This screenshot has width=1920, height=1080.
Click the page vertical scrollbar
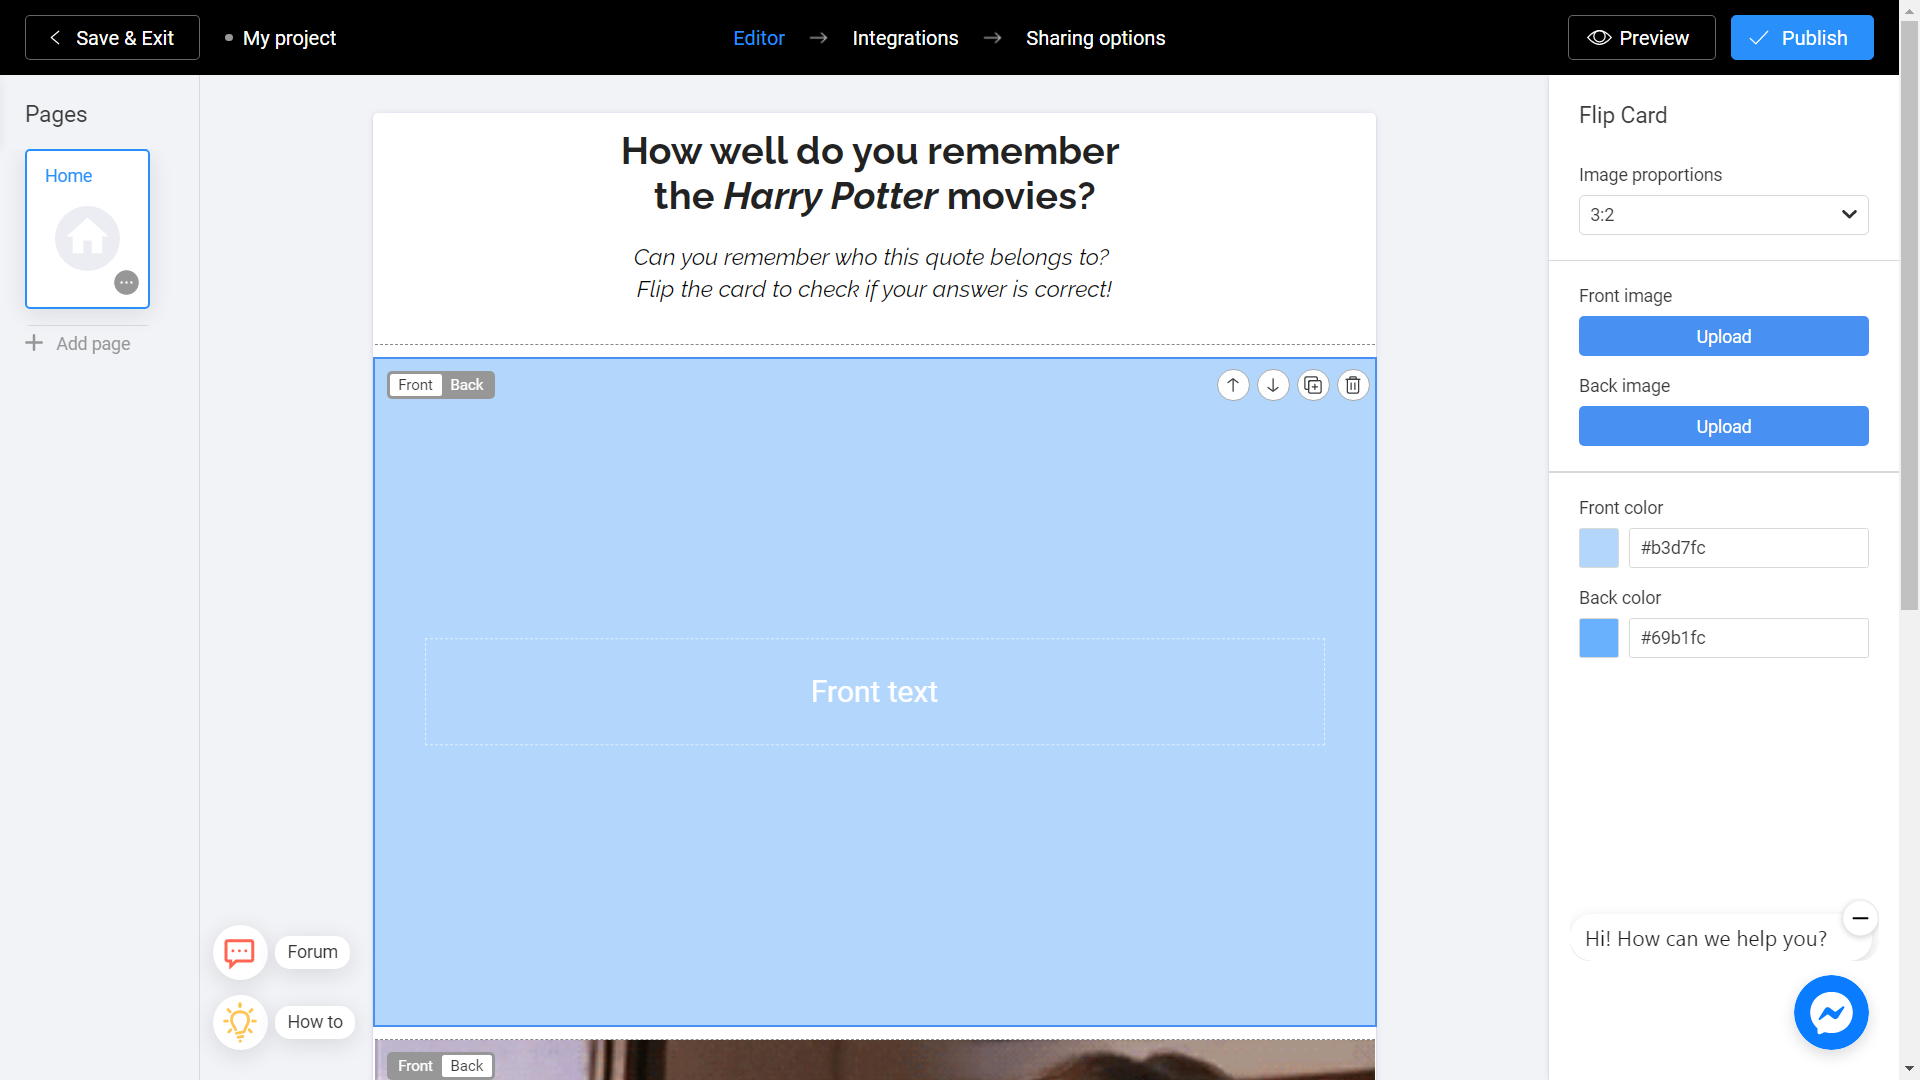(x=1909, y=314)
